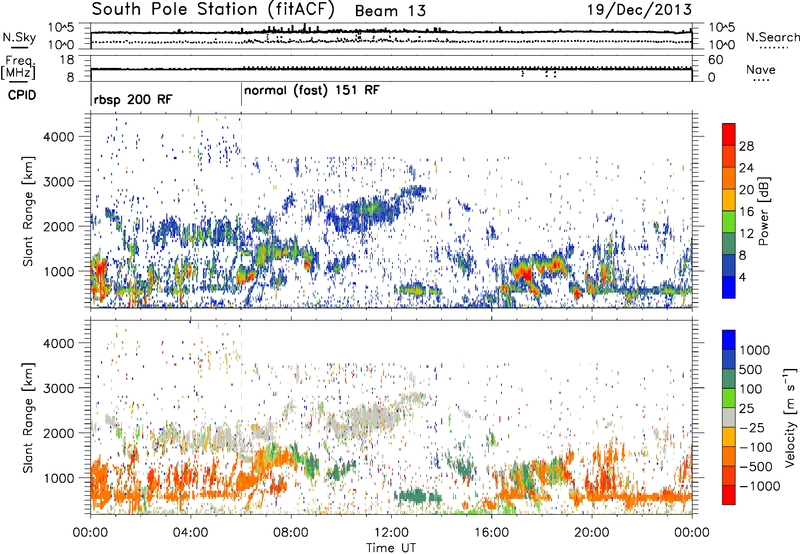Click the green velocity patch near 13:00 at 600 km

[416, 496]
